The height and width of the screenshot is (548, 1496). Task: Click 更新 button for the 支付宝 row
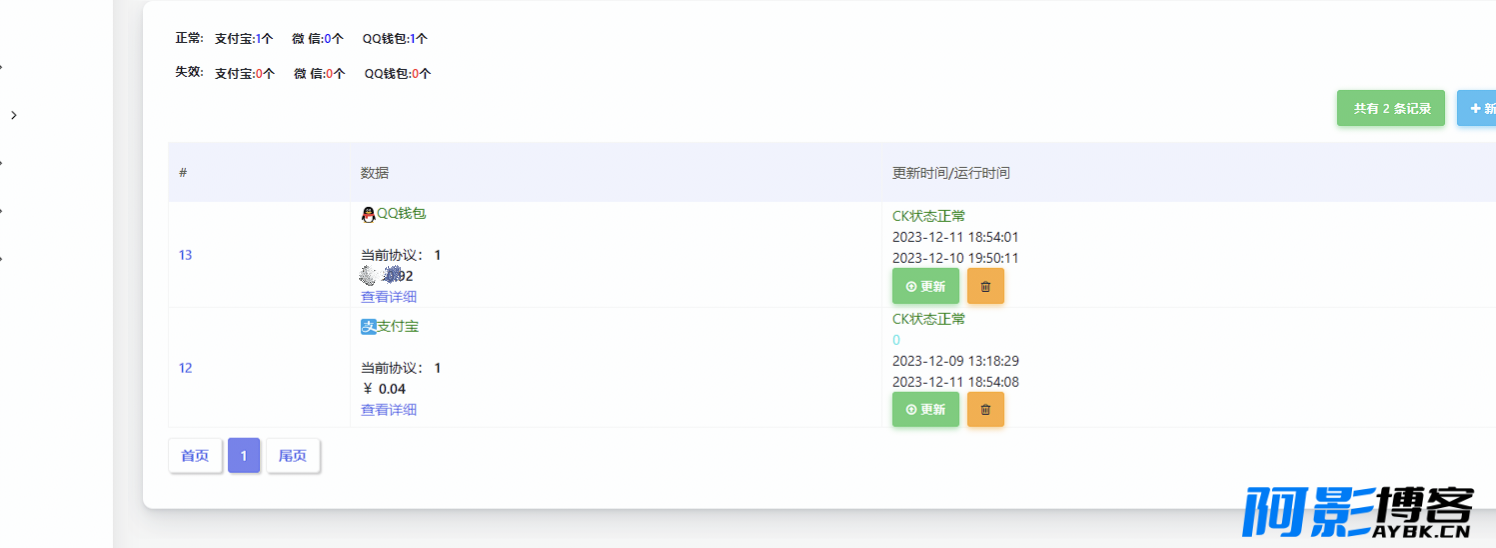925,409
